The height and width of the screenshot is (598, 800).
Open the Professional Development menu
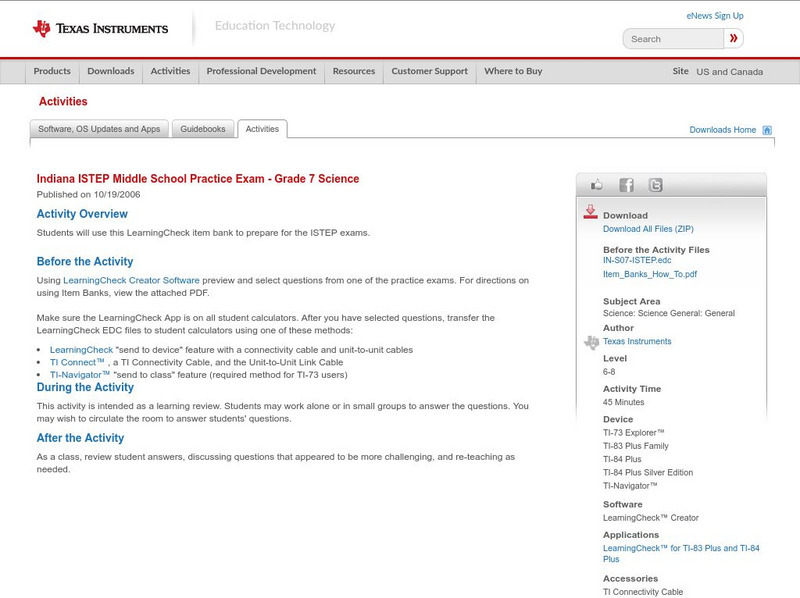click(261, 71)
